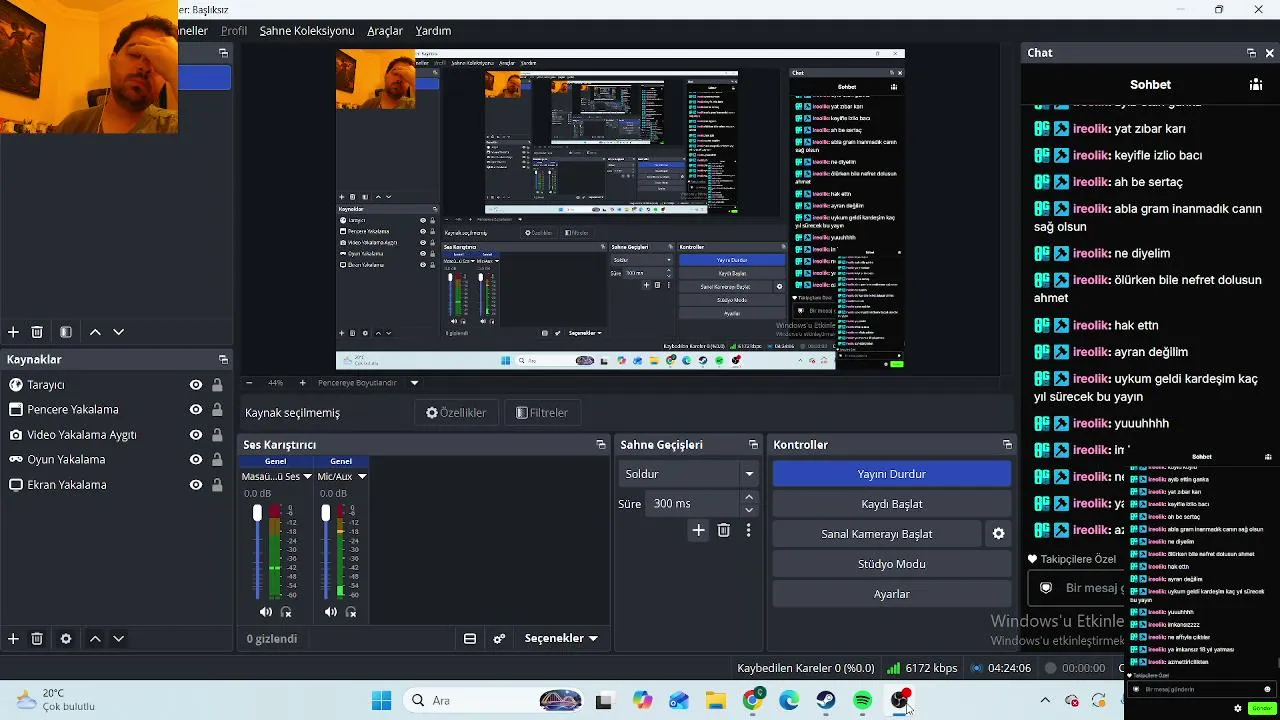Viewport: 1280px width, 720px height.
Task: Open Sahne Koleksiyonu menu
Action: 307,31
